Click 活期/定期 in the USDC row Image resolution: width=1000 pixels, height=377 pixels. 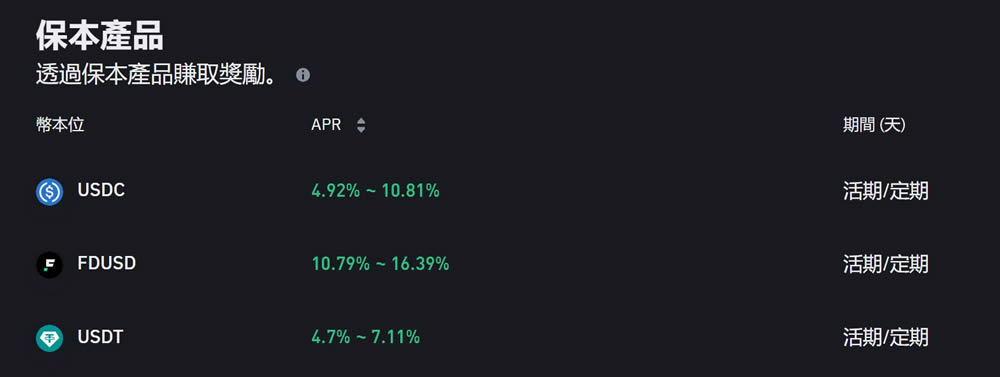pyautogui.click(x=886, y=191)
